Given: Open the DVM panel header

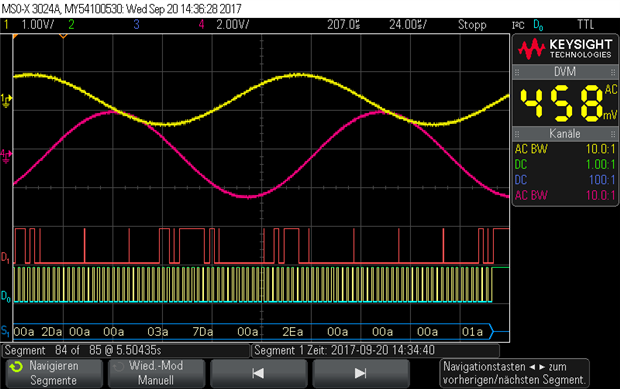Looking at the screenshot, I should pyautogui.click(x=565, y=72).
